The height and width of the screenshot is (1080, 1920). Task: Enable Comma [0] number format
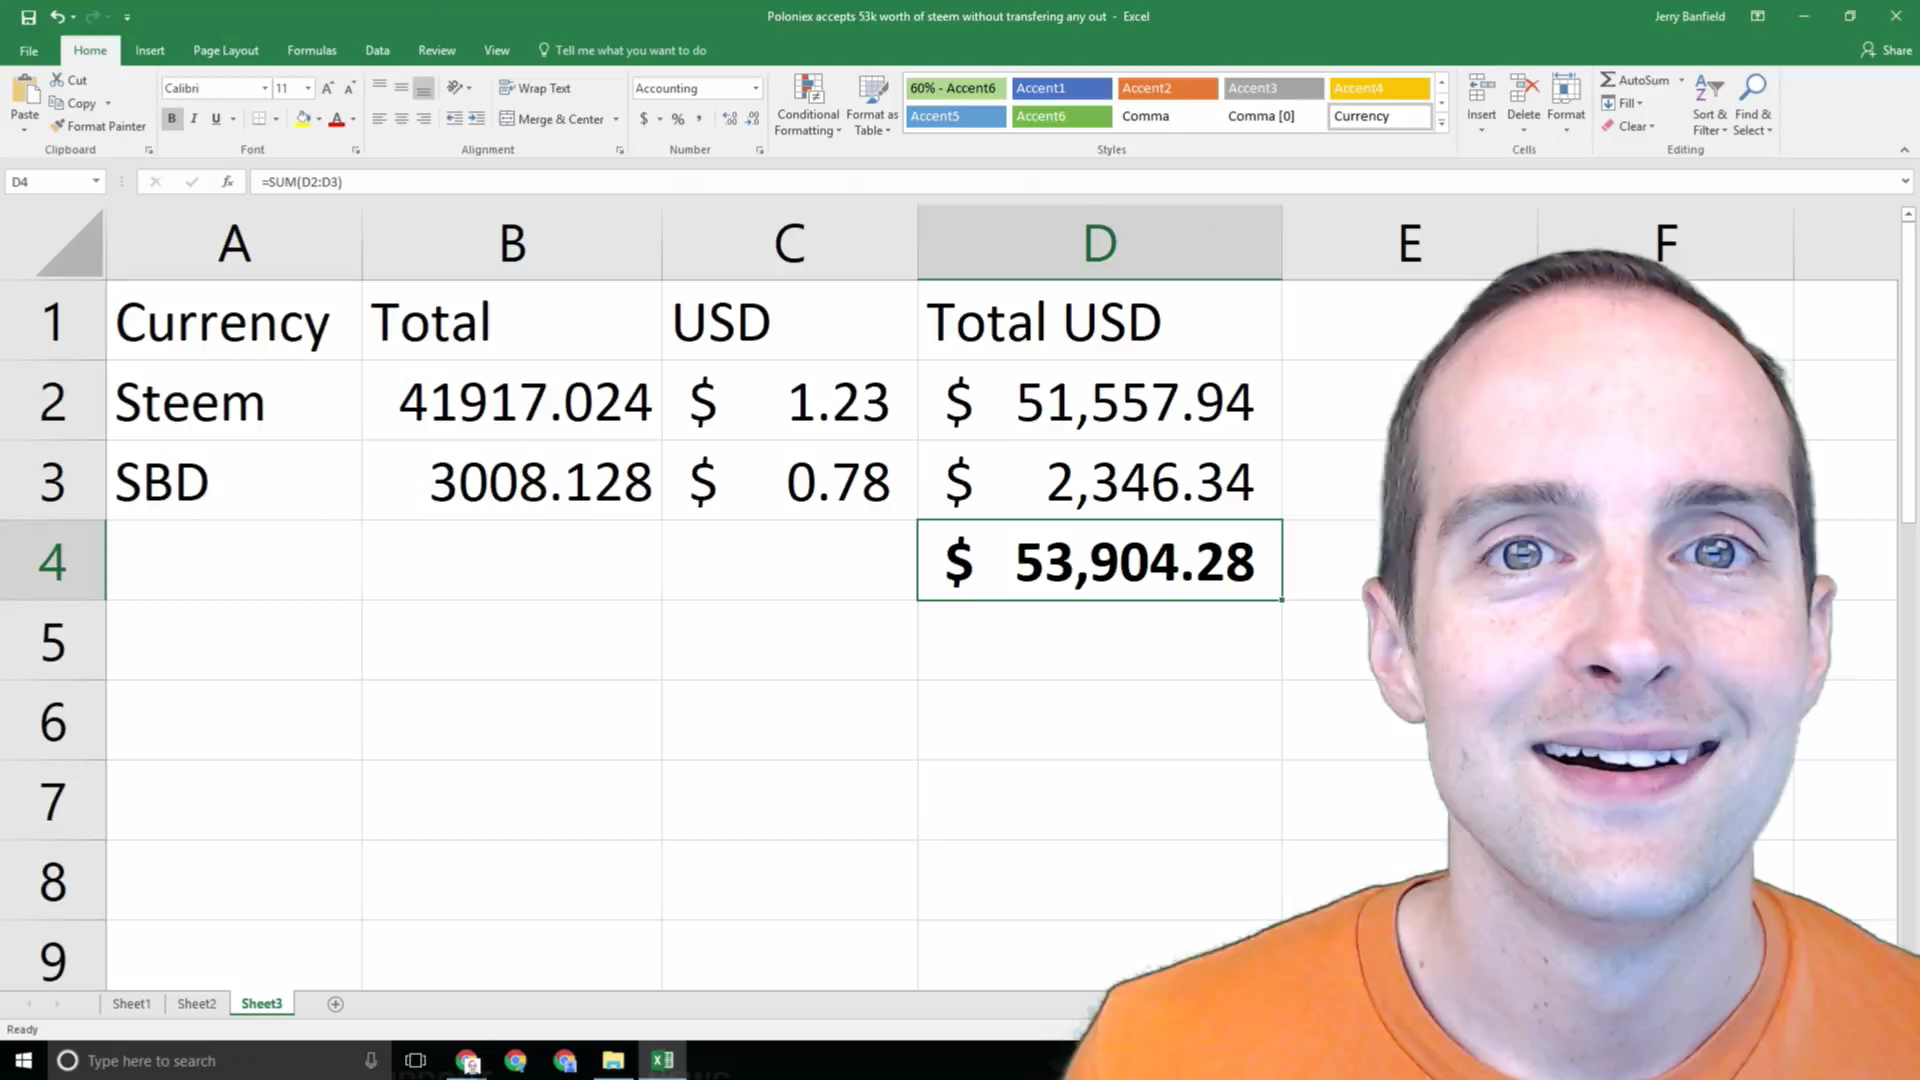(x=1261, y=115)
